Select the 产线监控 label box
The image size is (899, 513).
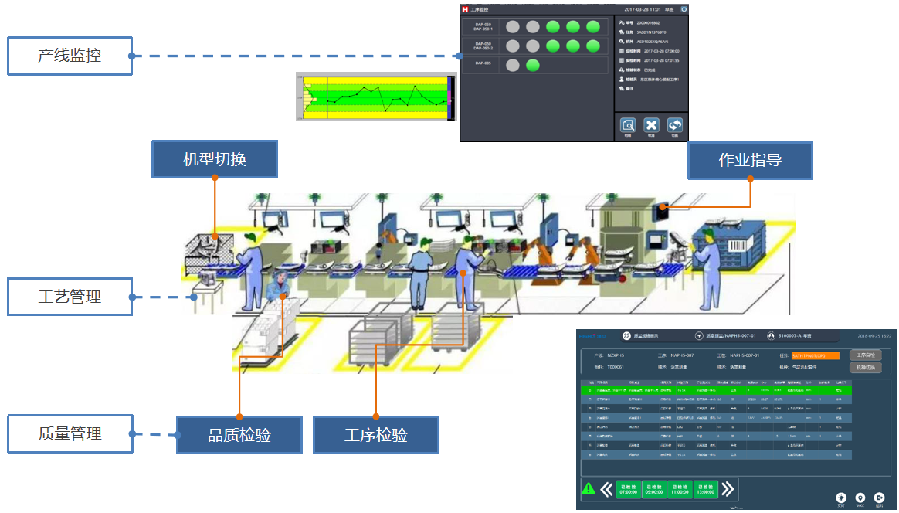(x=69, y=56)
